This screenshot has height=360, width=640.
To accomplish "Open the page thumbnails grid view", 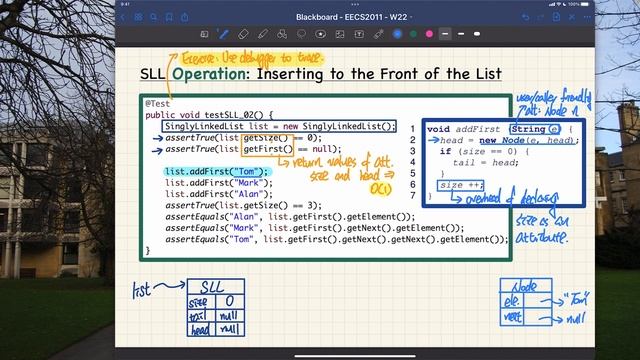I will pos(139,17).
